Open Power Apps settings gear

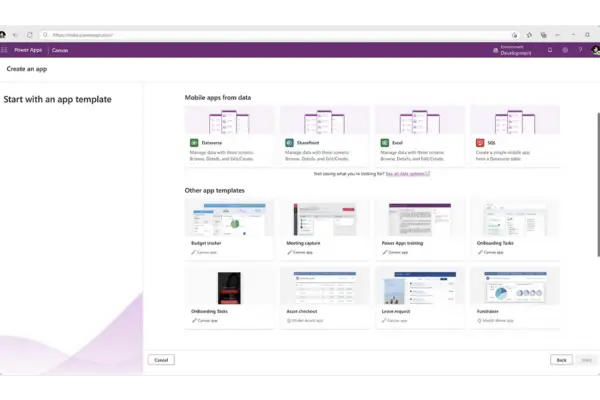[565, 50]
